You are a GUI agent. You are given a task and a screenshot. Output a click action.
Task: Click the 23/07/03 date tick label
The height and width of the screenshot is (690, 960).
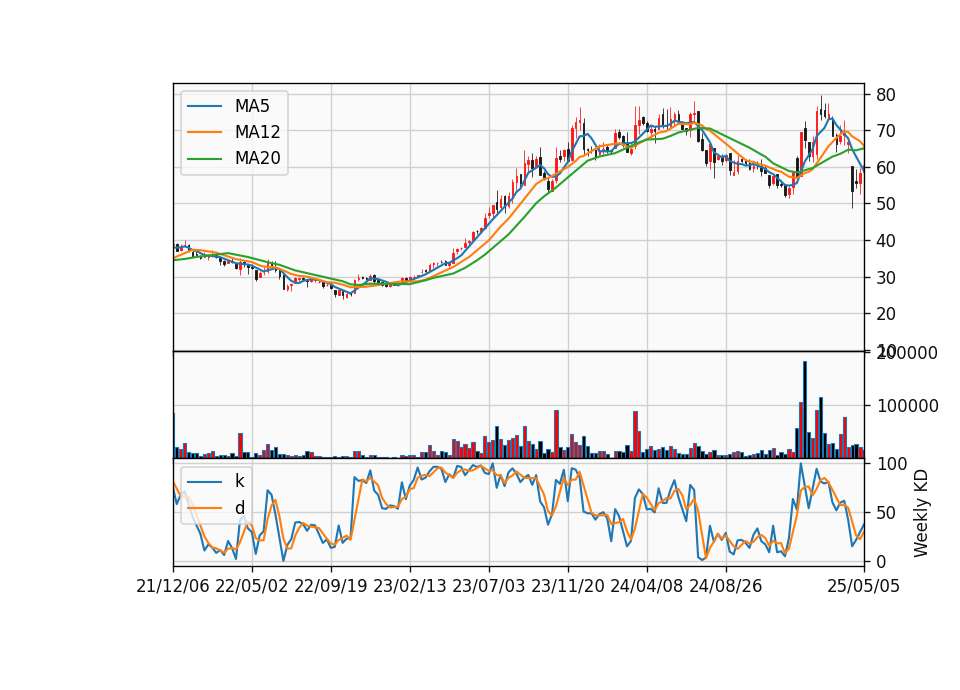[x=489, y=587]
